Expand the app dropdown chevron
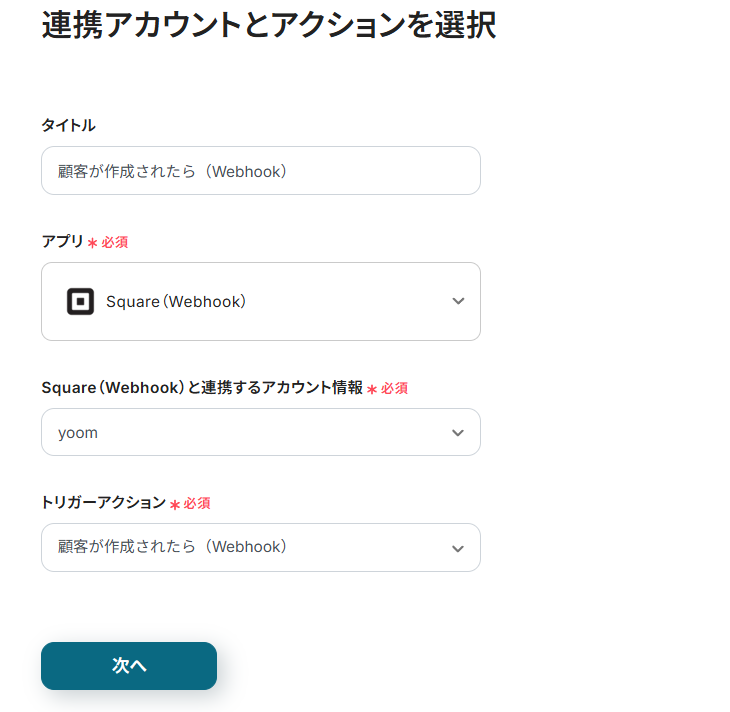Screen dimensions: 730x712 pos(458,301)
